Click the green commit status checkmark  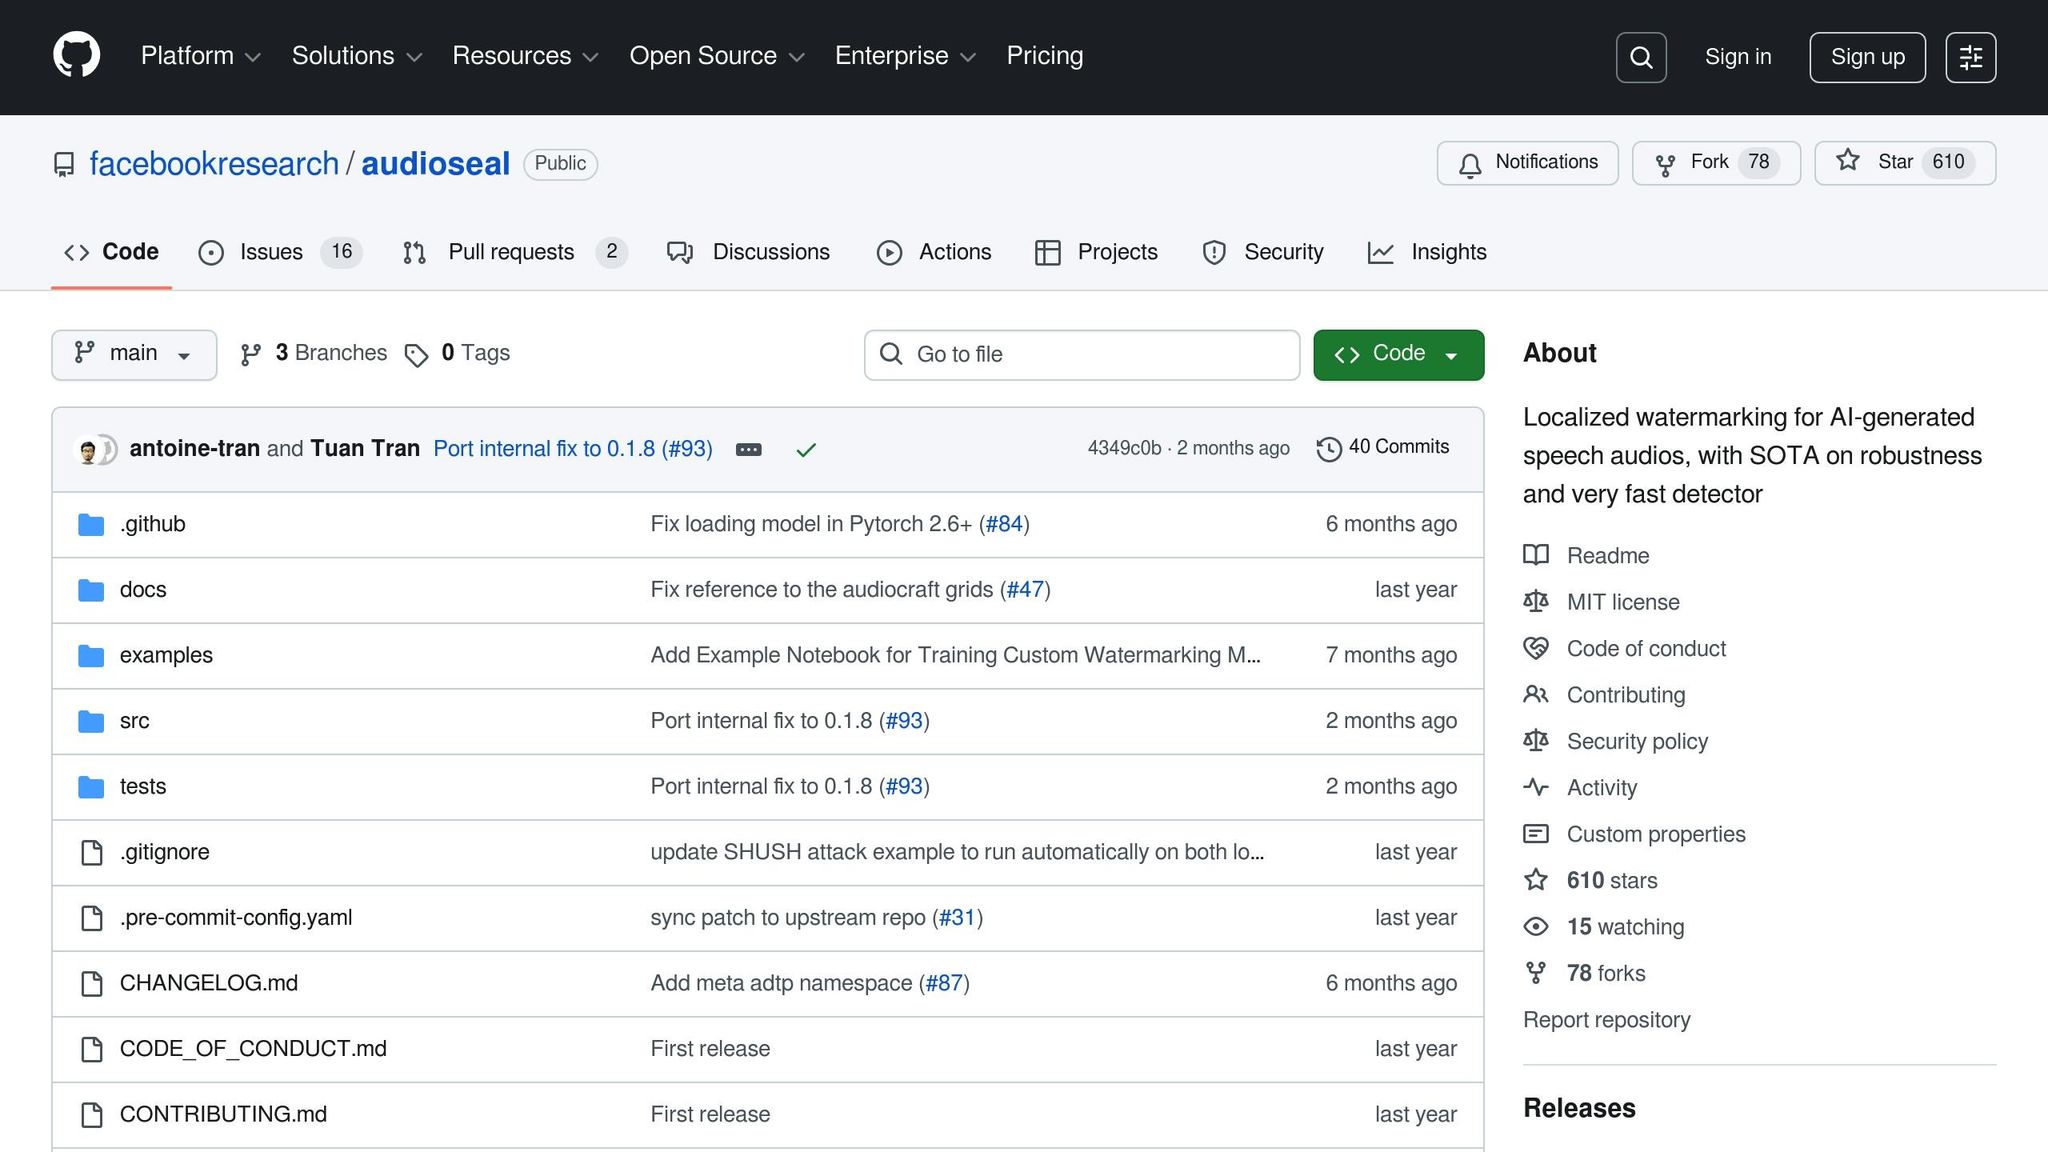tap(806, 450)
